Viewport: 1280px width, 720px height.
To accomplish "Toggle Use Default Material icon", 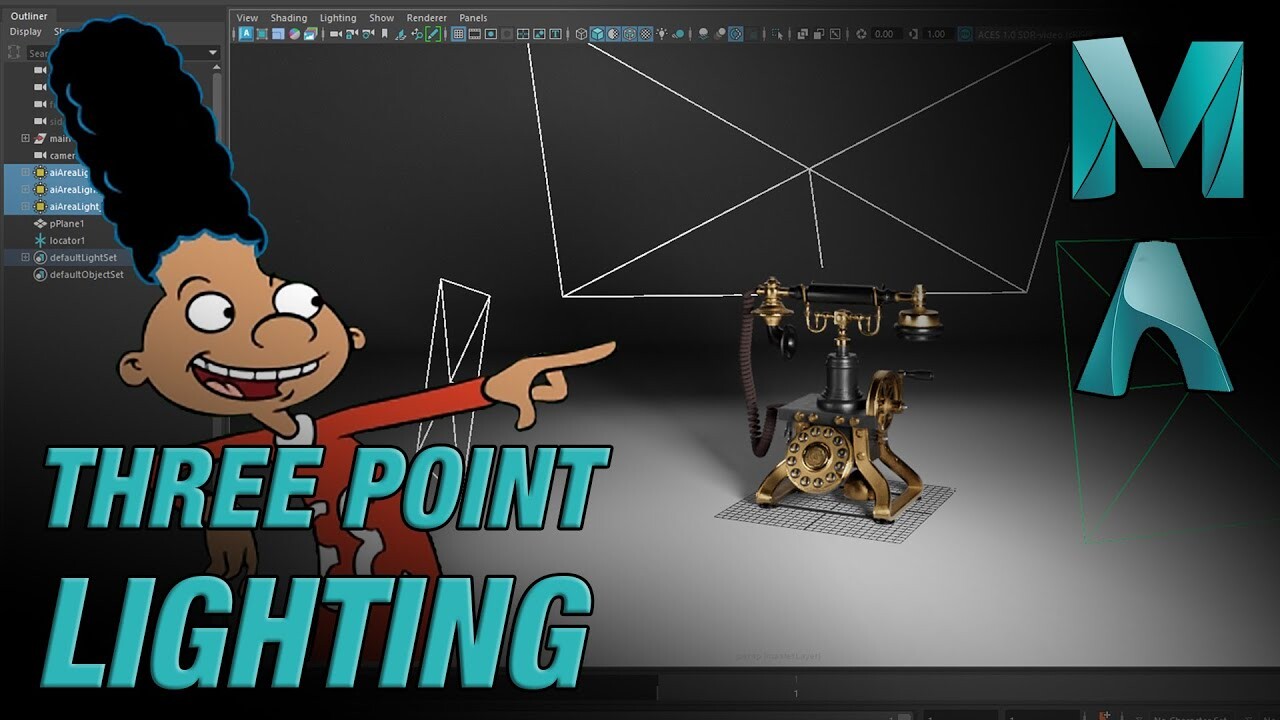I will click(x=614, y=34).
